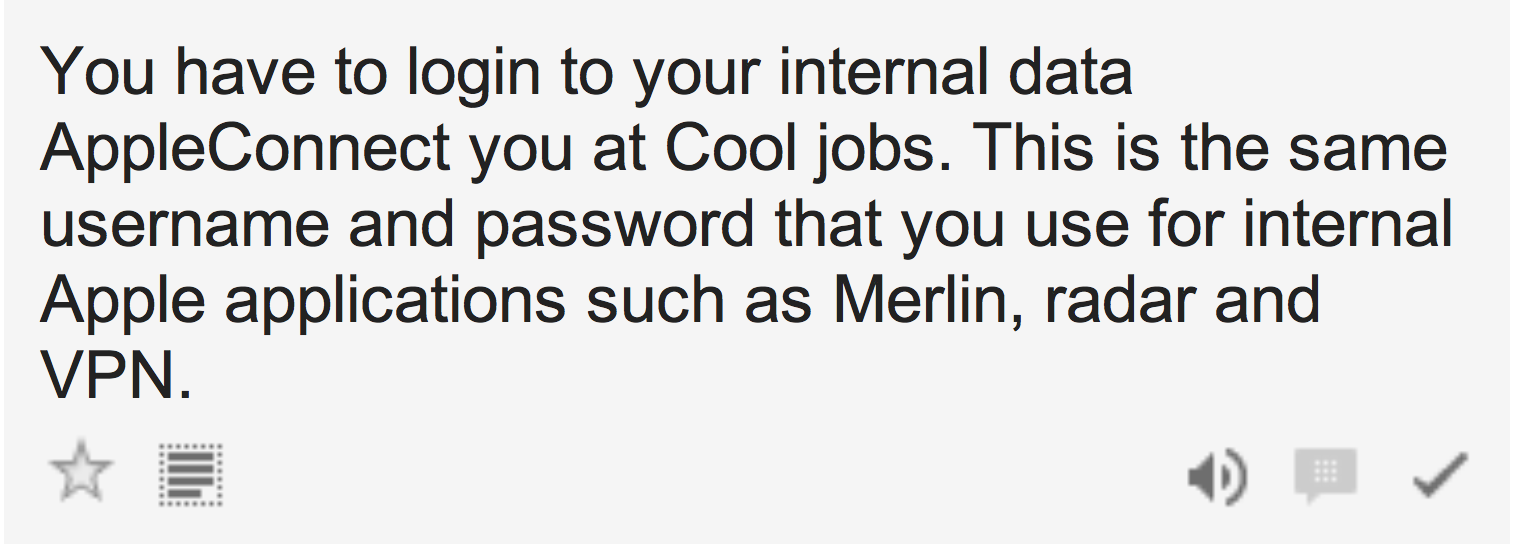Click the select all text icon
The width and height of the screenshot is (1520, 556).
pos(190,476)
